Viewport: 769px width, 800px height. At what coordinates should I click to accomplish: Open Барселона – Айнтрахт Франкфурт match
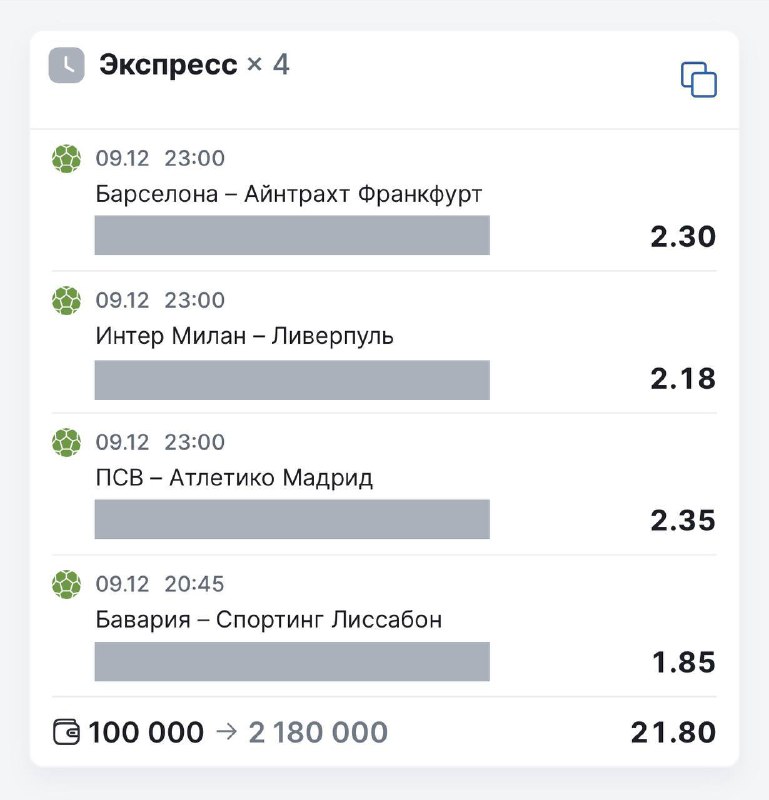coord(289,193)
